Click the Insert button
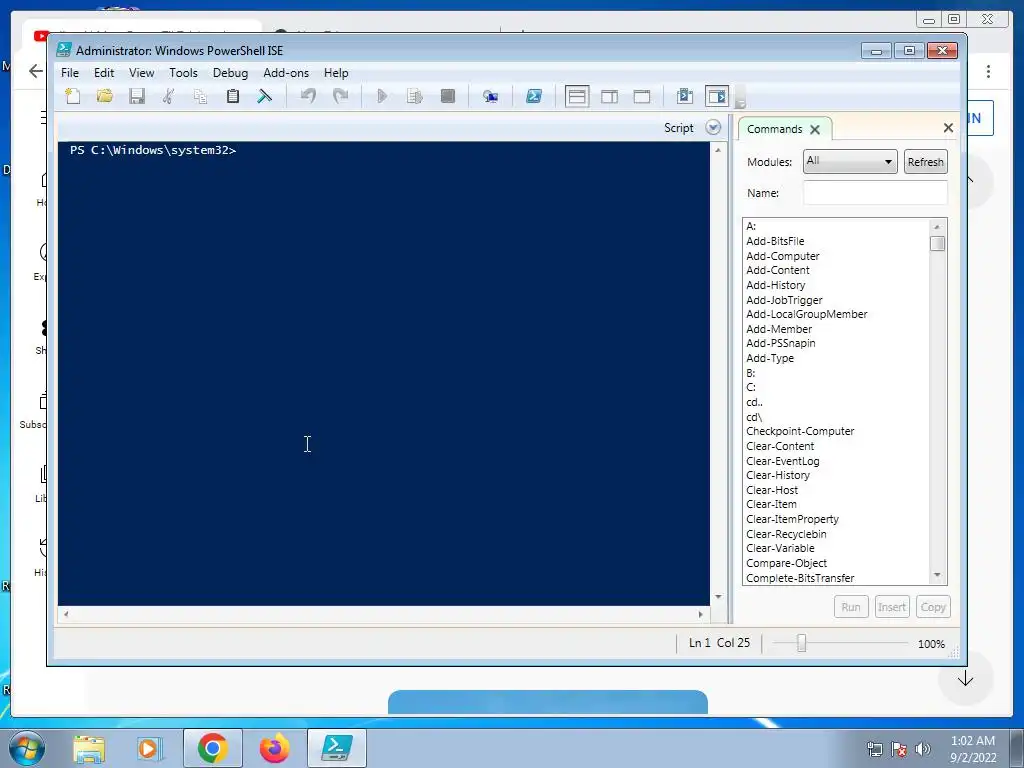 [x=892, y=607]
